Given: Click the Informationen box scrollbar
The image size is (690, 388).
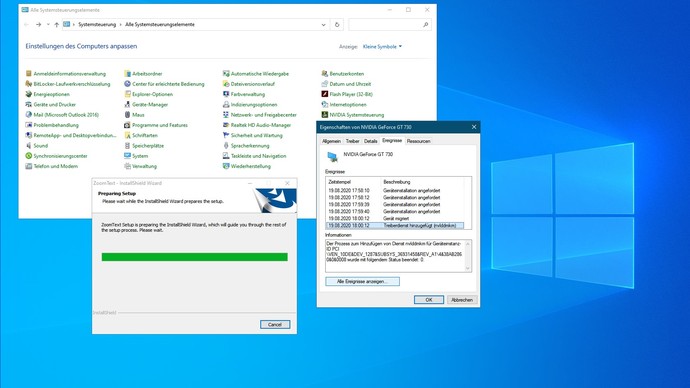Looking at the screenshot, I should [467, 256].
